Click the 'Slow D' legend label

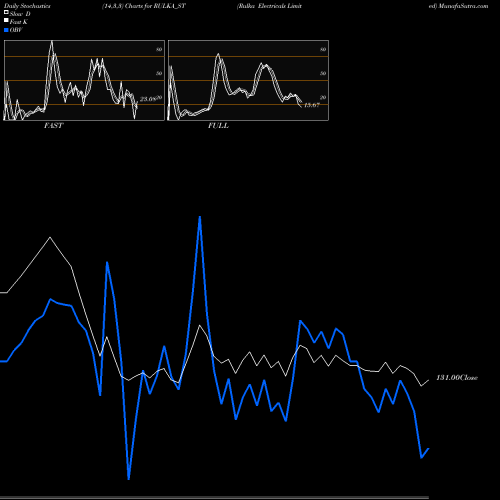point(20,14)
